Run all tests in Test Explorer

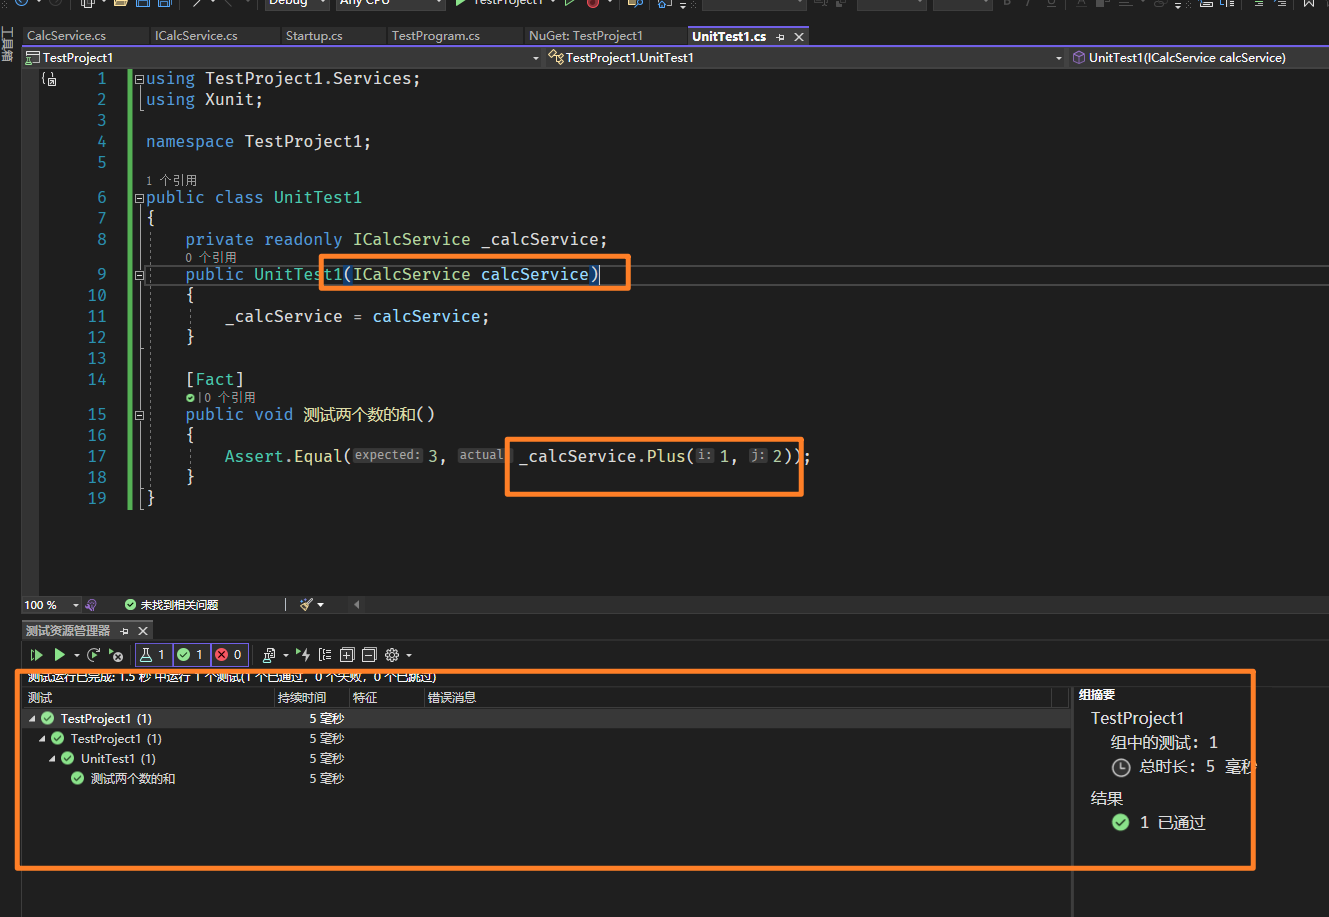click(36, 655)
